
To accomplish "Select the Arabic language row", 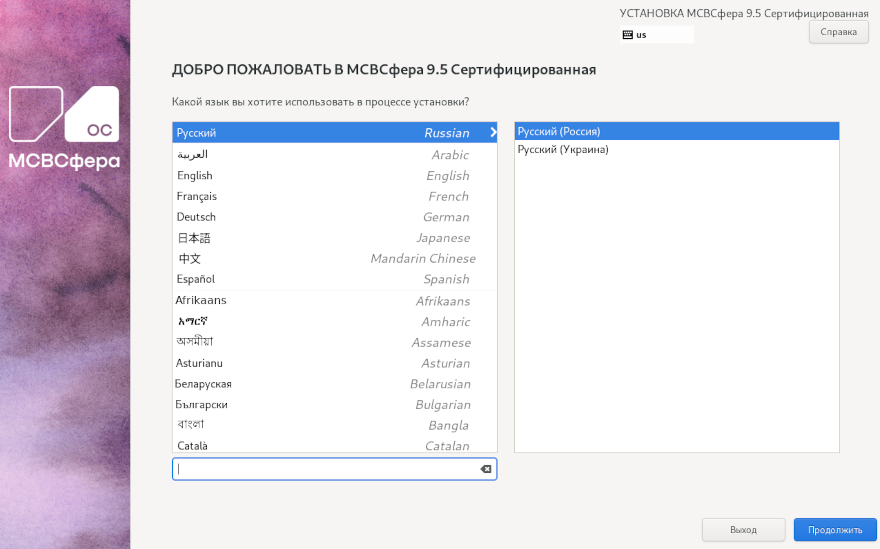I will click(x=334, y=155).
